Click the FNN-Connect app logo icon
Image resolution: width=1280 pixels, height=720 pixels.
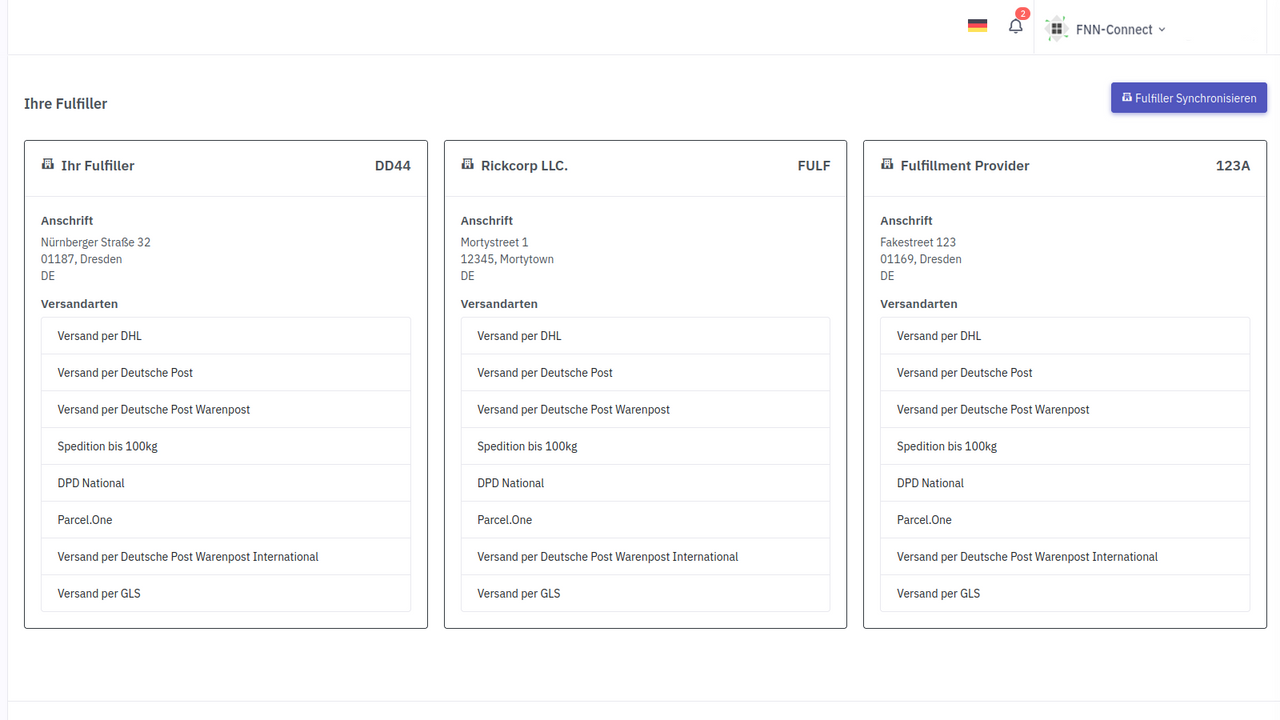[x=1056, y=28]
